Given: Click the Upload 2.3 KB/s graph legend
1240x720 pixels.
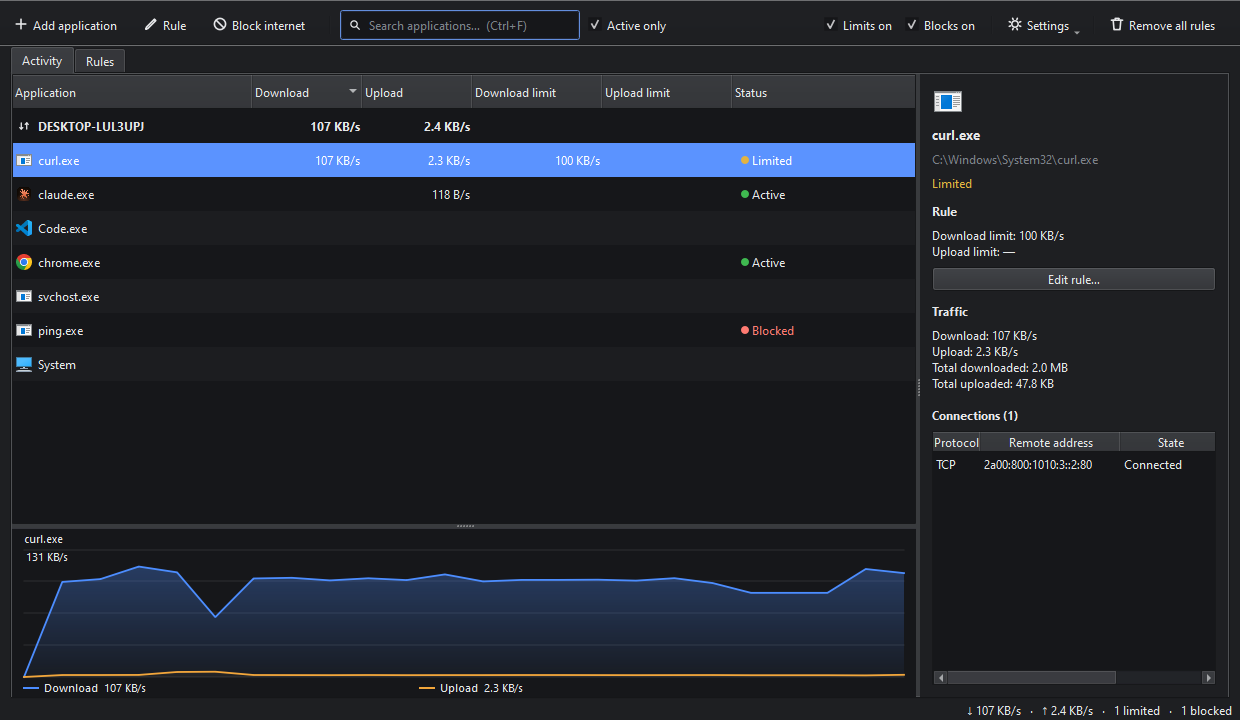Looking at the screenshot, I should click(470, 688).
